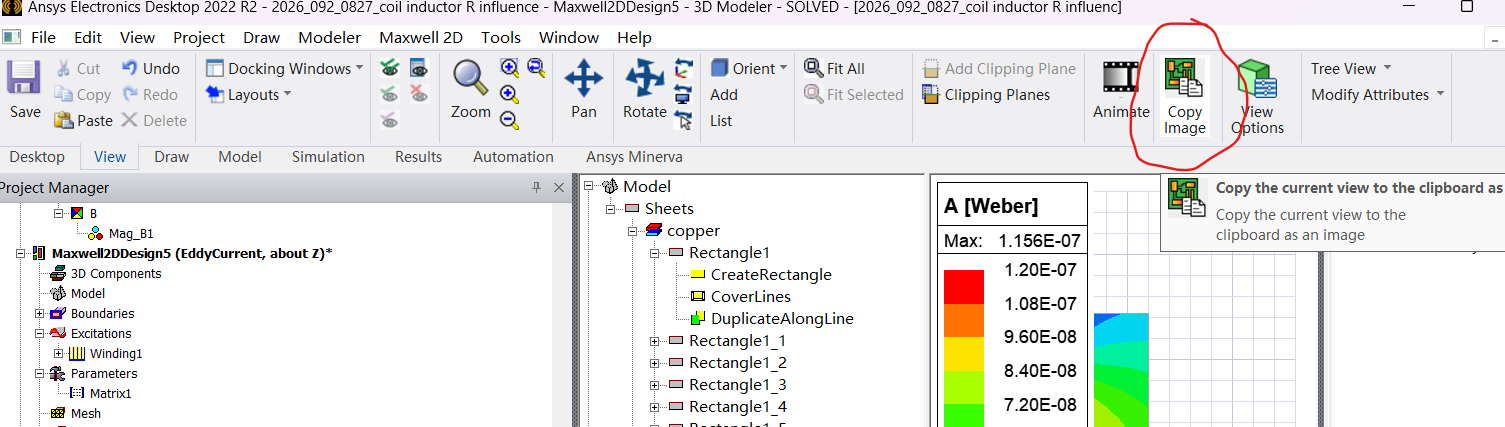Collapse the Sheets node
Screen dimensions: 1505x427
(x=611, y=209)
